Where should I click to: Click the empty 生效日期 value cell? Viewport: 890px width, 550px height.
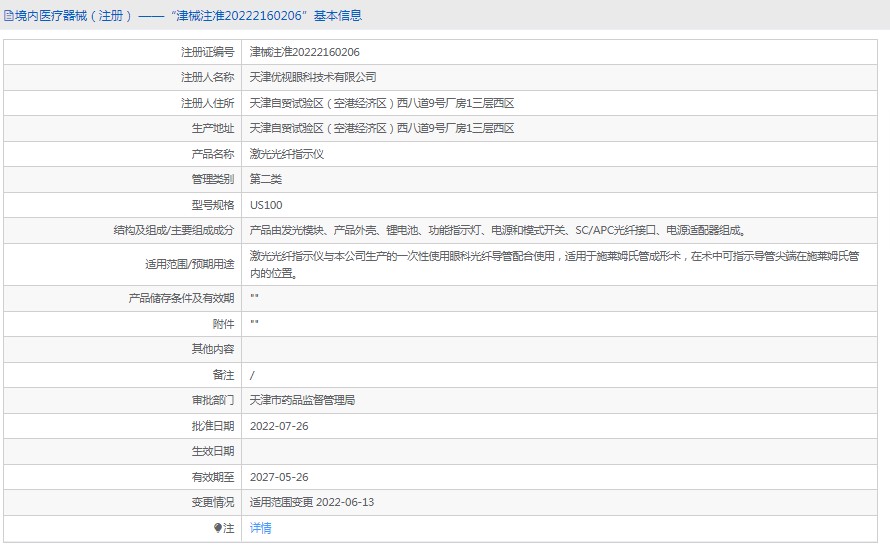coord(560,451)
